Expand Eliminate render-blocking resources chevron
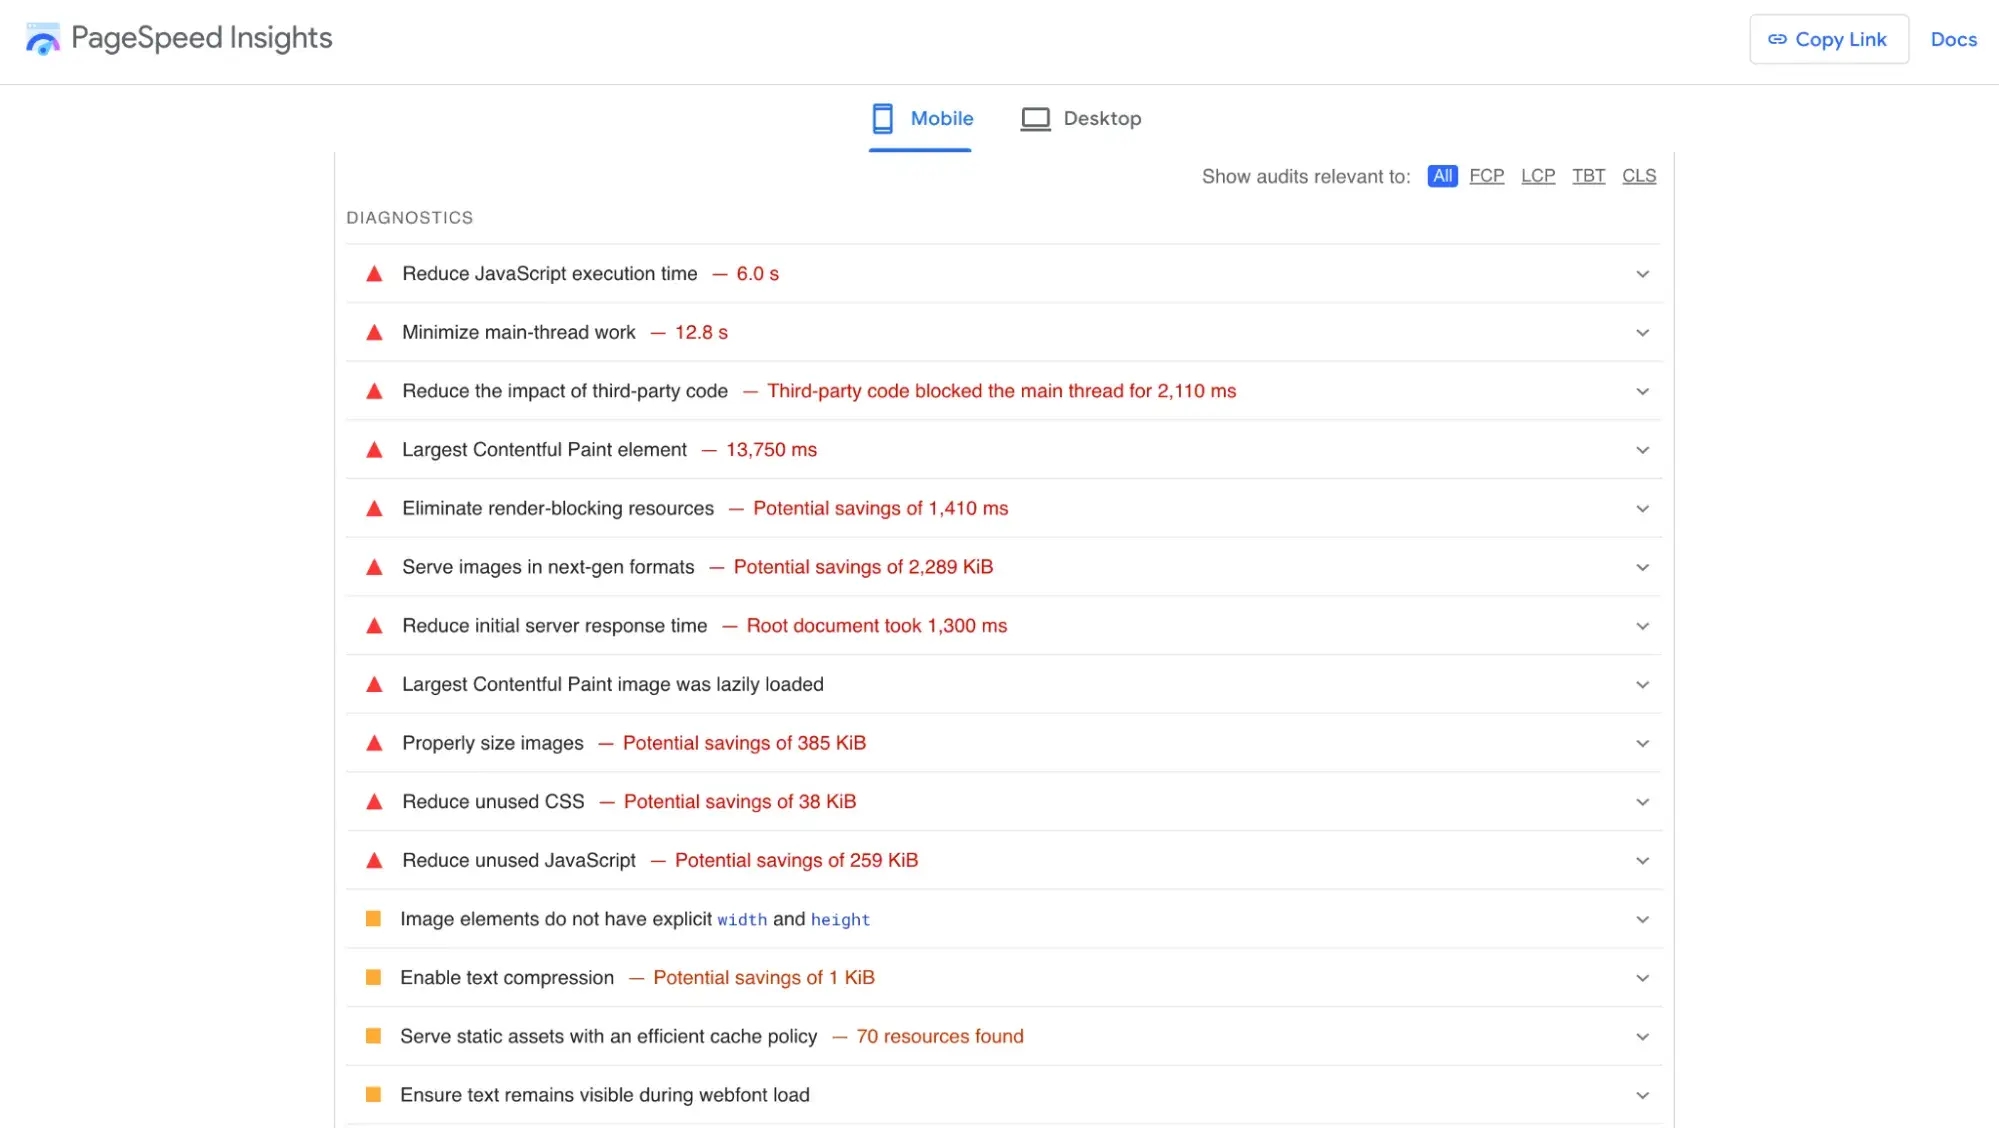This screenshot has width=1999, height=1129. point(1642,509)
